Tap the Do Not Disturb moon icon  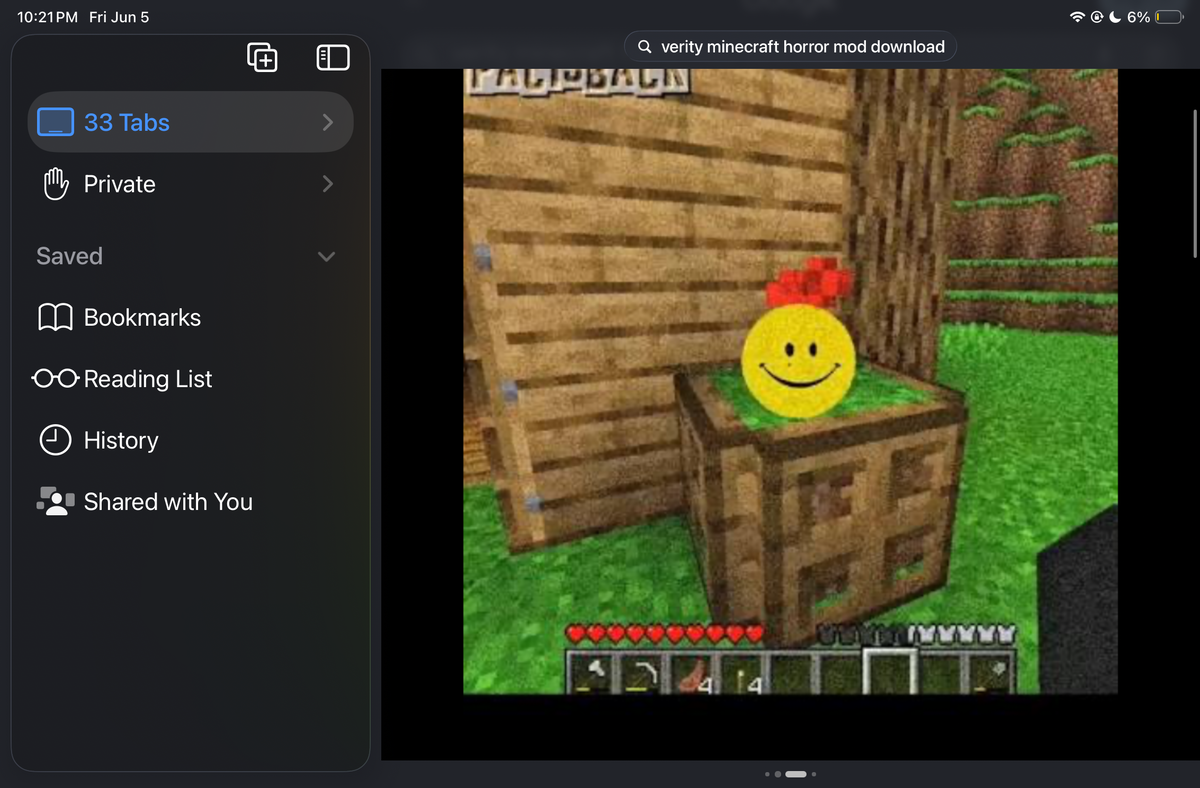click(1115, 17)
